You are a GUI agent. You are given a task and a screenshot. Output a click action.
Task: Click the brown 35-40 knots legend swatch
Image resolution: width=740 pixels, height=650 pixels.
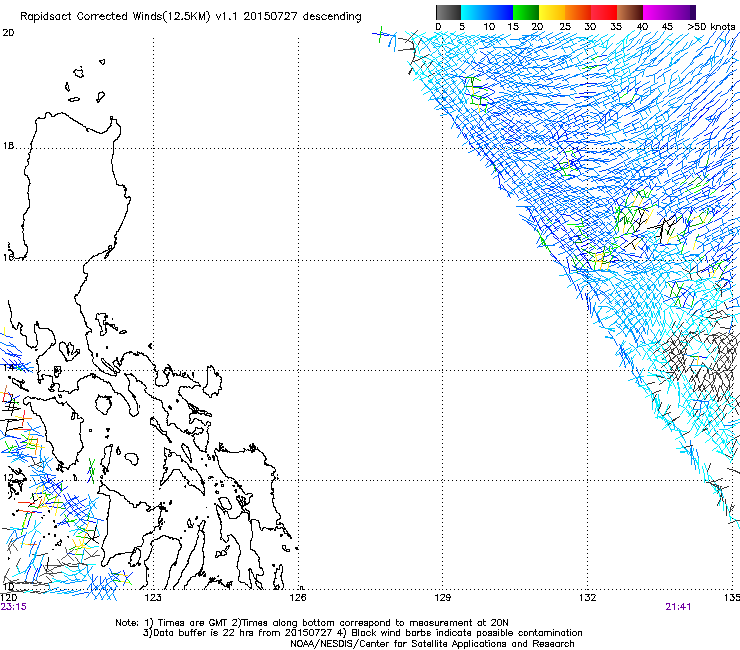(x=630, y=12)
